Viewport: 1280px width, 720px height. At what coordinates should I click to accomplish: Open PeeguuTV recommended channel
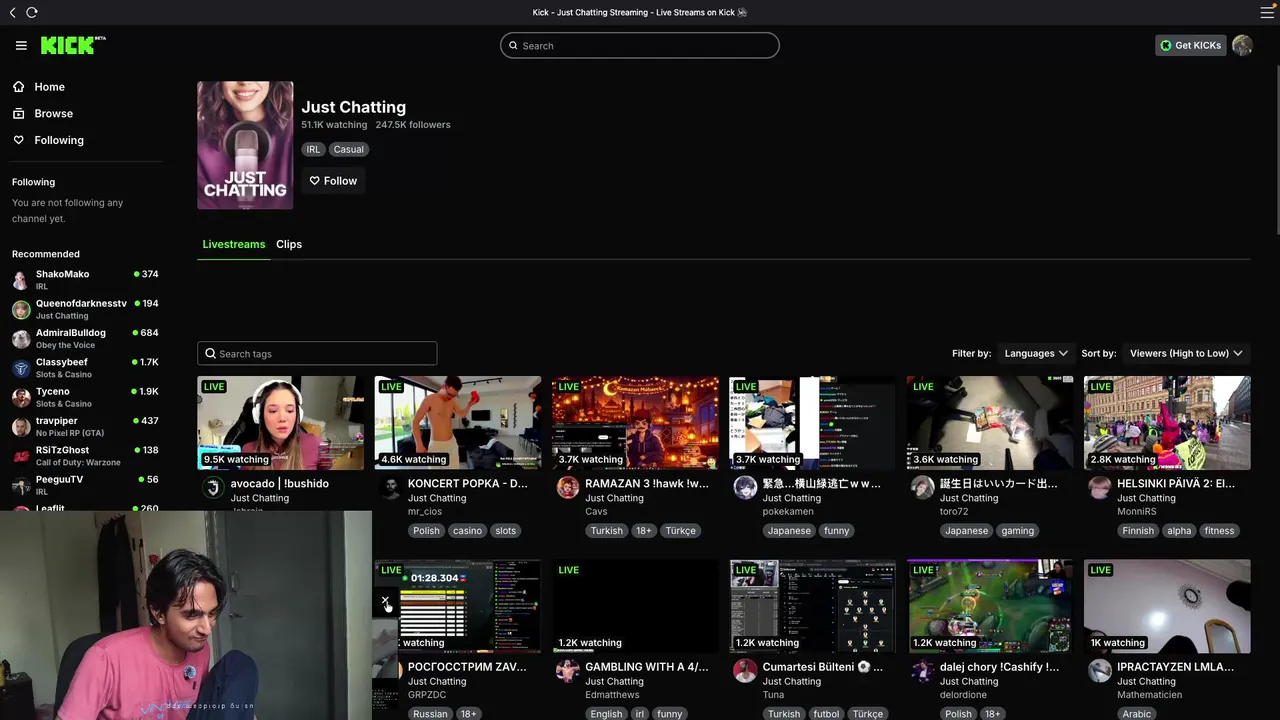pos(85,485)
